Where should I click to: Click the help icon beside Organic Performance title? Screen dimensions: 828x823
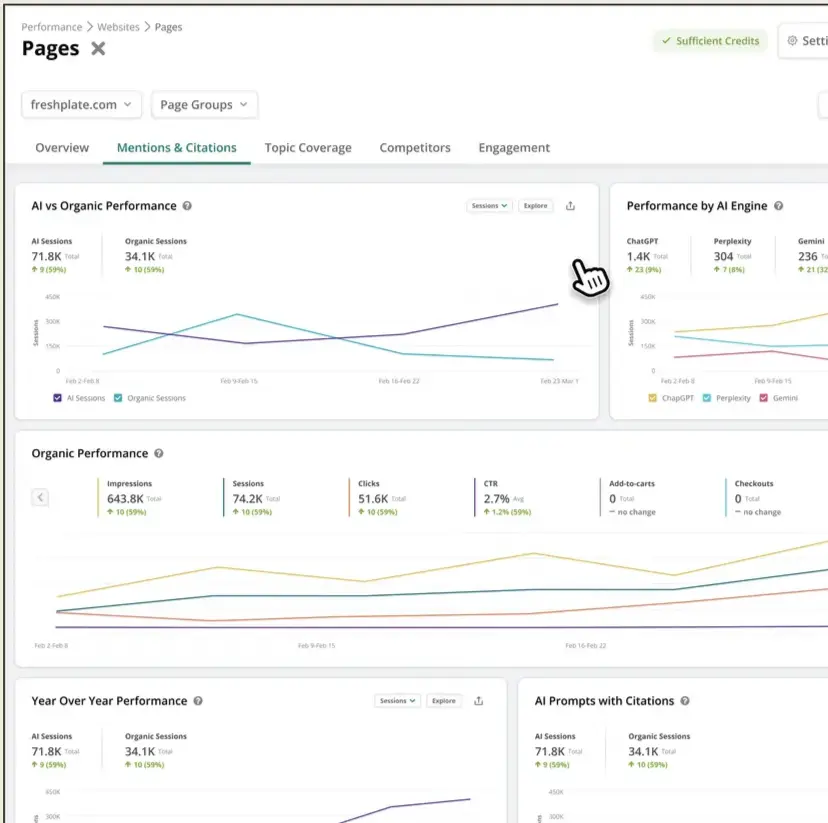[x=161, y=453]
